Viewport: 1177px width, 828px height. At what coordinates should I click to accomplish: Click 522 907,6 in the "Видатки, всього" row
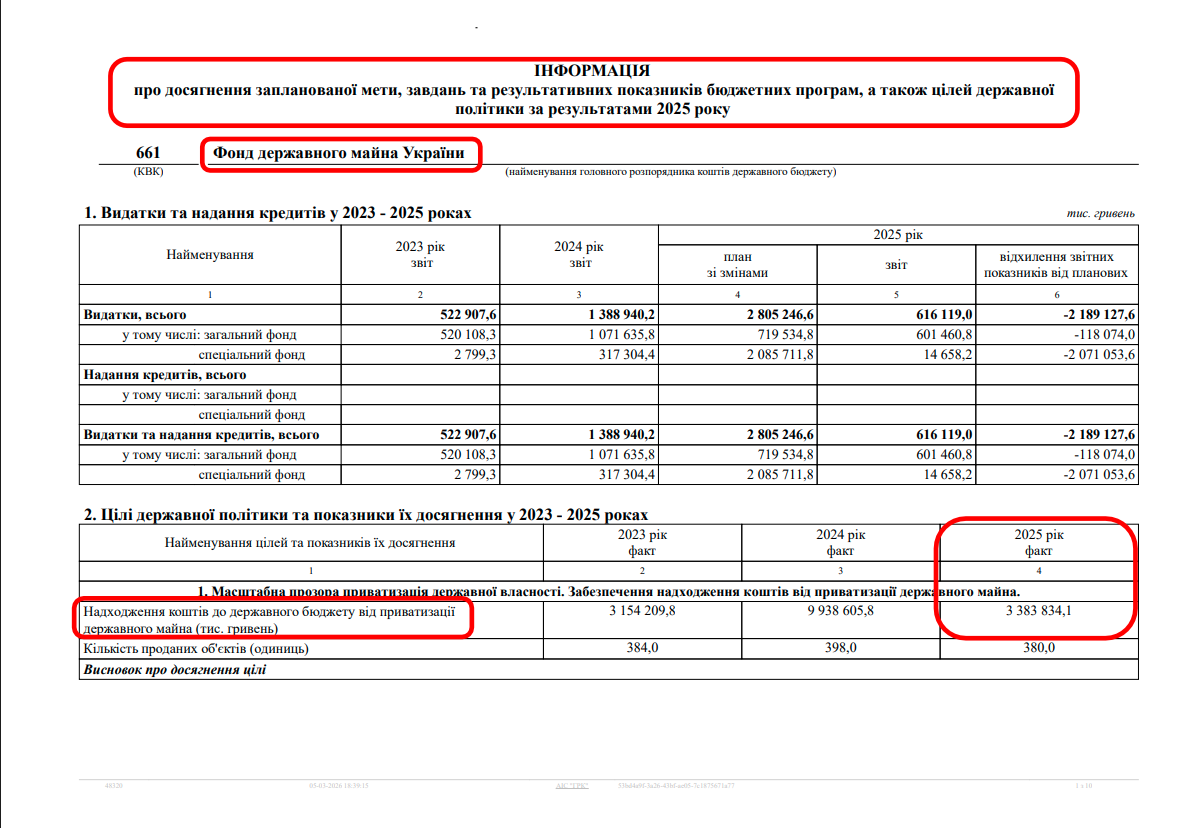[468, 315]
